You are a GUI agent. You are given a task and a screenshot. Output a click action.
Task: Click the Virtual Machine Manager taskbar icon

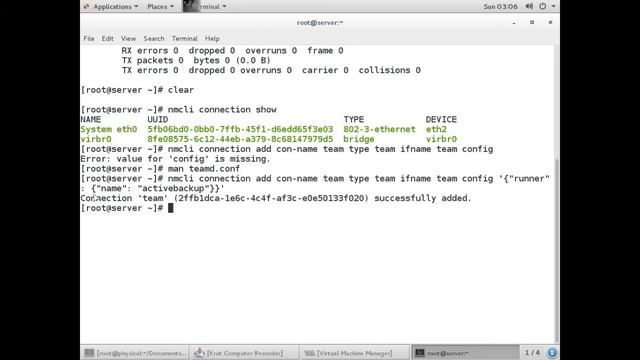[x=309, y=353]
